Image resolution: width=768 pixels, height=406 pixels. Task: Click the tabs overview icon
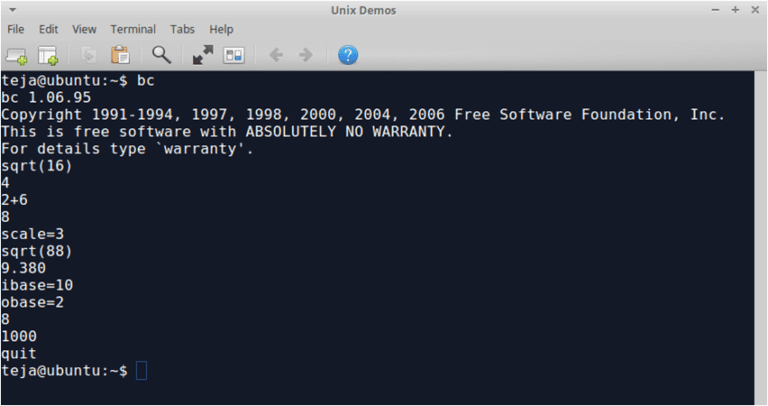[x=234, y=55]
